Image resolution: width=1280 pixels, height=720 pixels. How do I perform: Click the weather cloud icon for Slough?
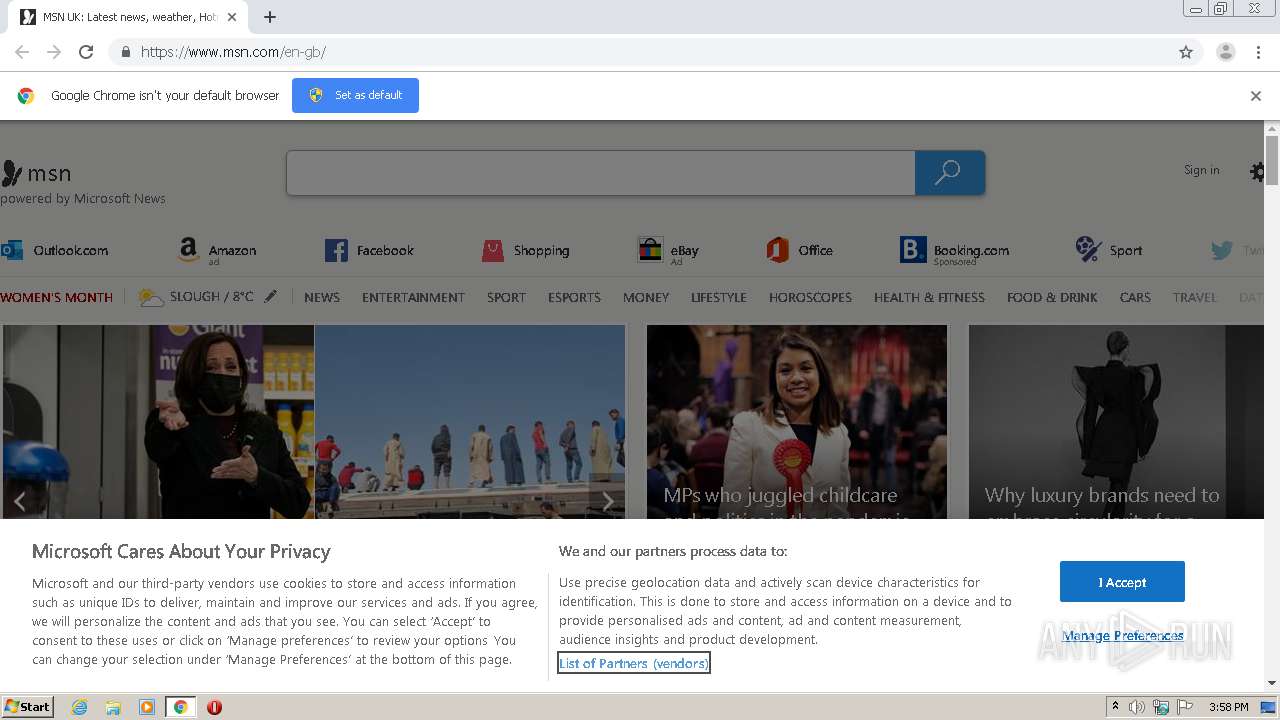[151, 297]
